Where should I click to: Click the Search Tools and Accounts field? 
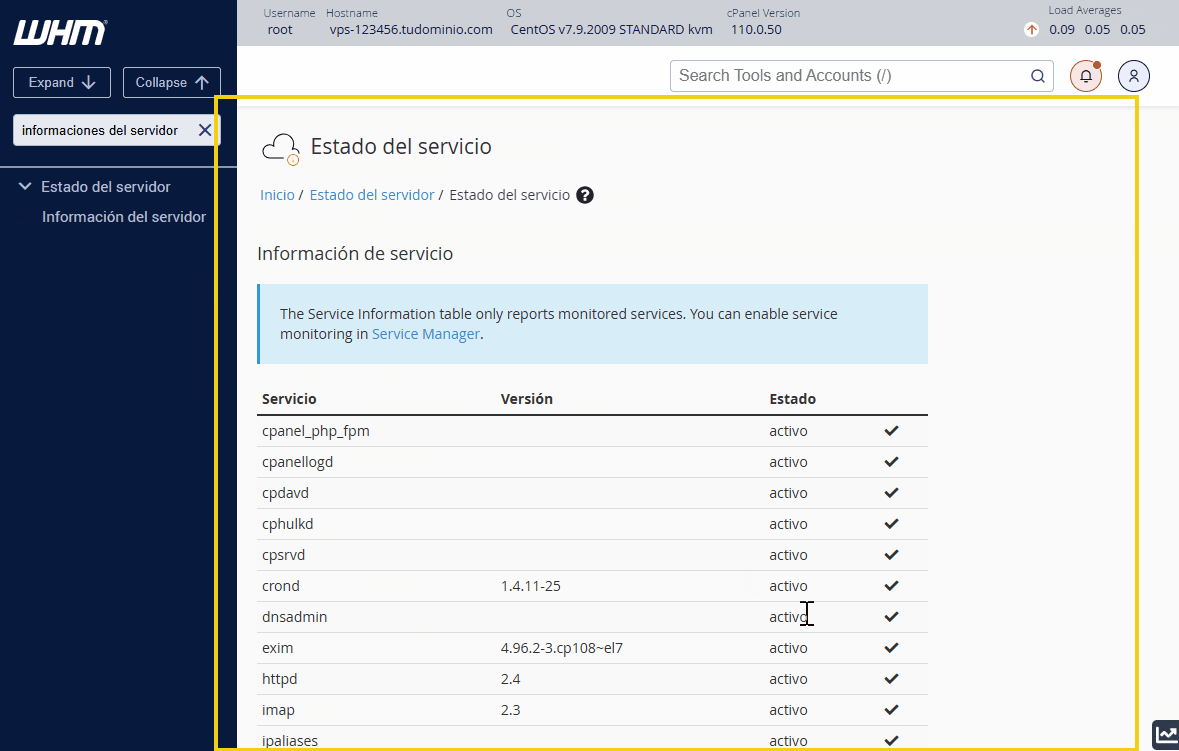[x=850, y=75]
